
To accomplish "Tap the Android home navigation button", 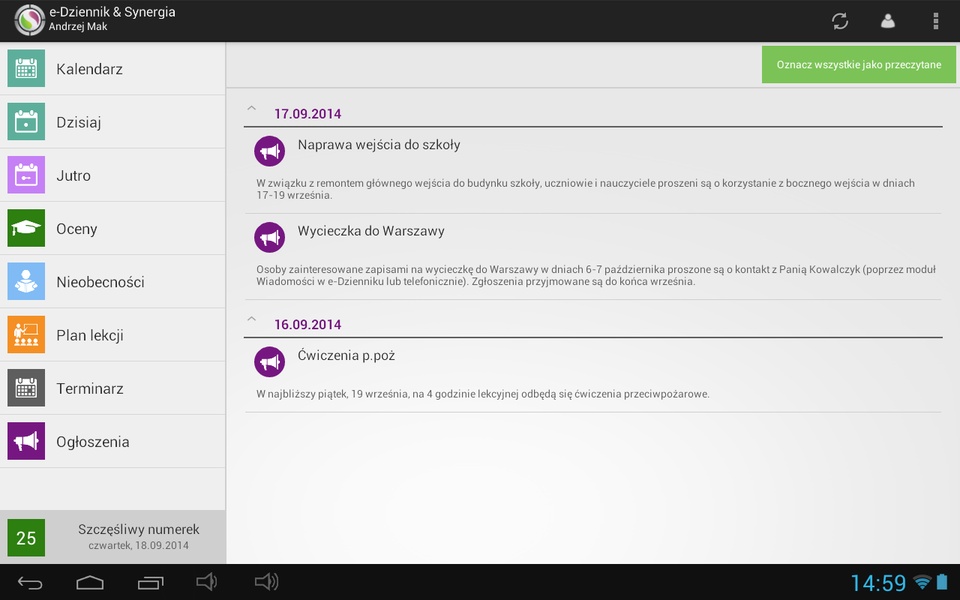I will click(89, 582).
